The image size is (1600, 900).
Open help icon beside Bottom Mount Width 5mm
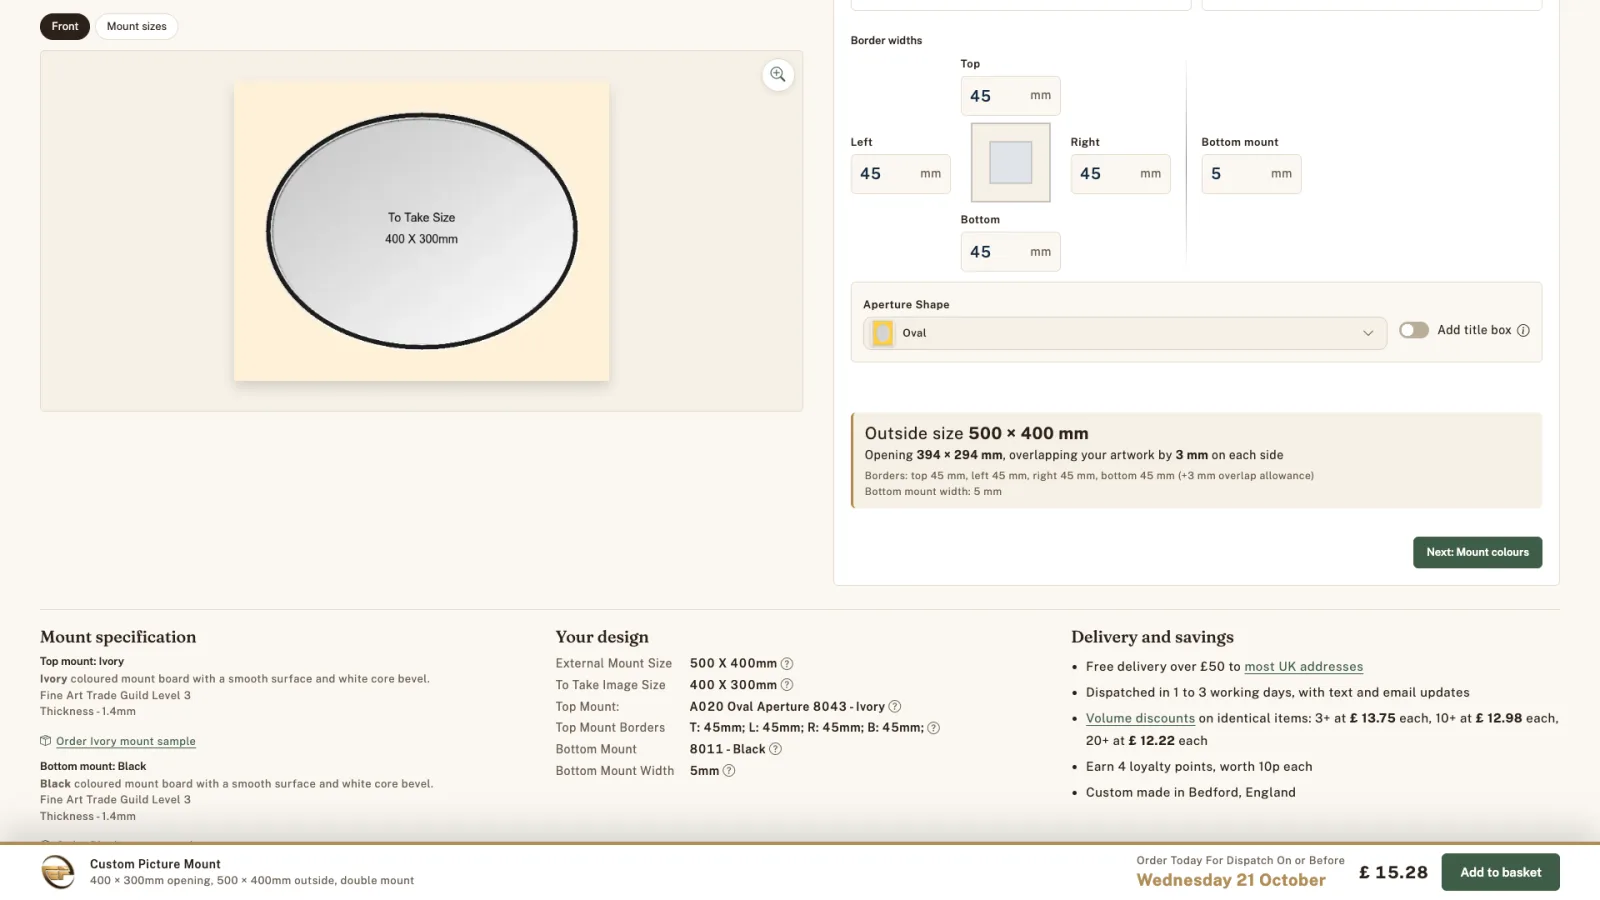coord(729,771)
